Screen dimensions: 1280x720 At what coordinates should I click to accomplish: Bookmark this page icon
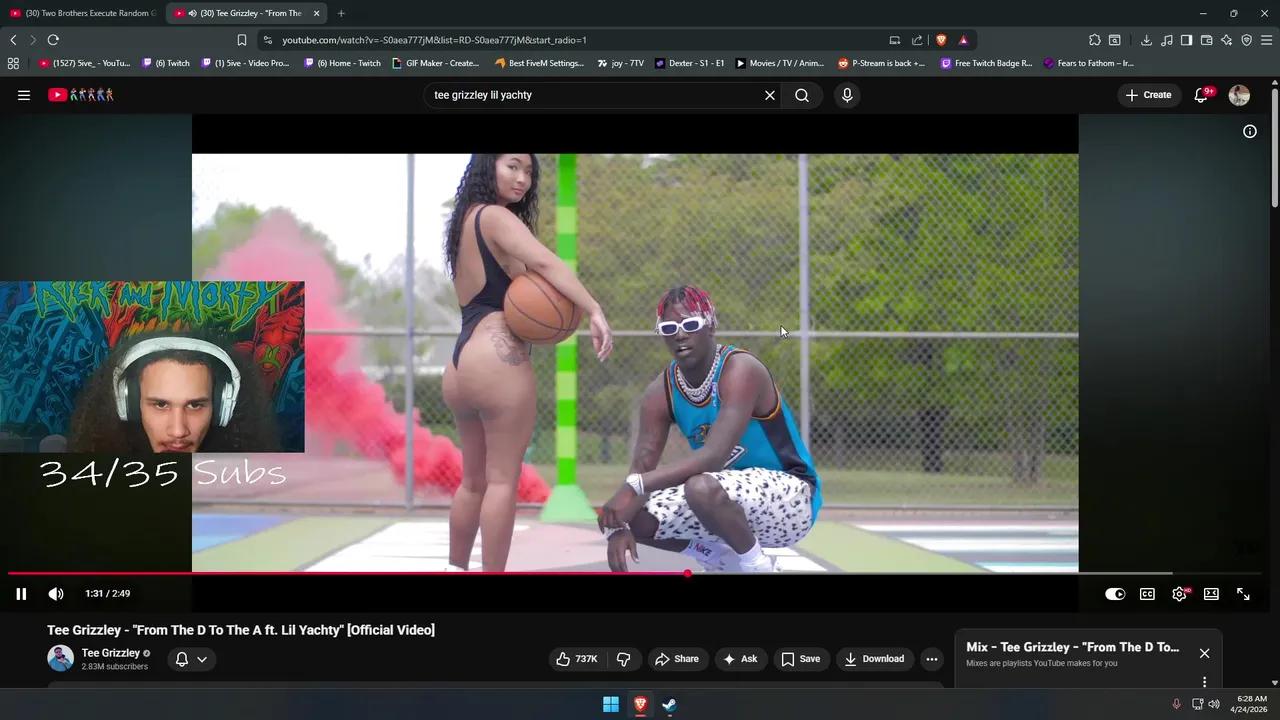pos(241,40)
